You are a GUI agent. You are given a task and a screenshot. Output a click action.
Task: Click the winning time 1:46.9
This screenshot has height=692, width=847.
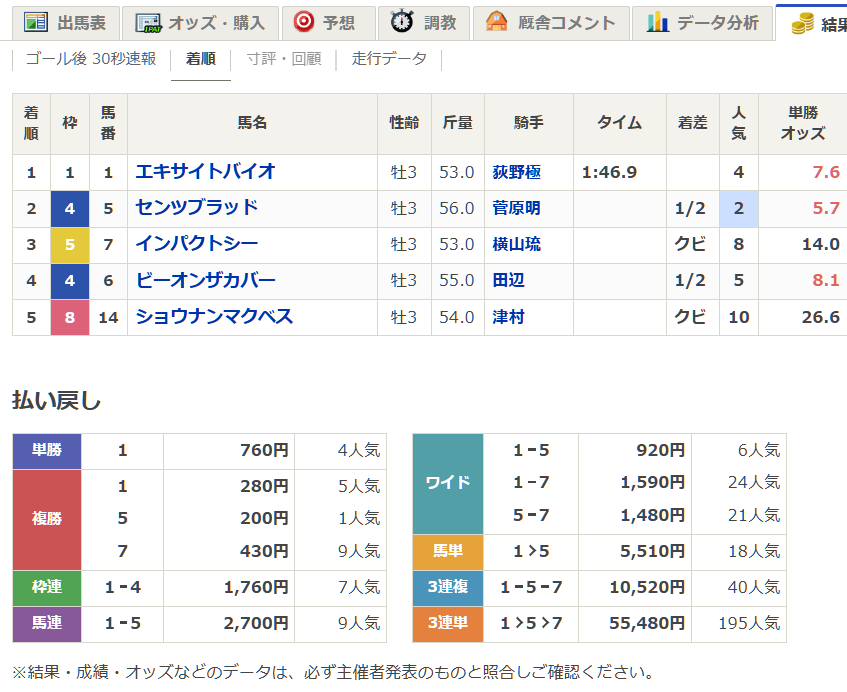point(609,172)
